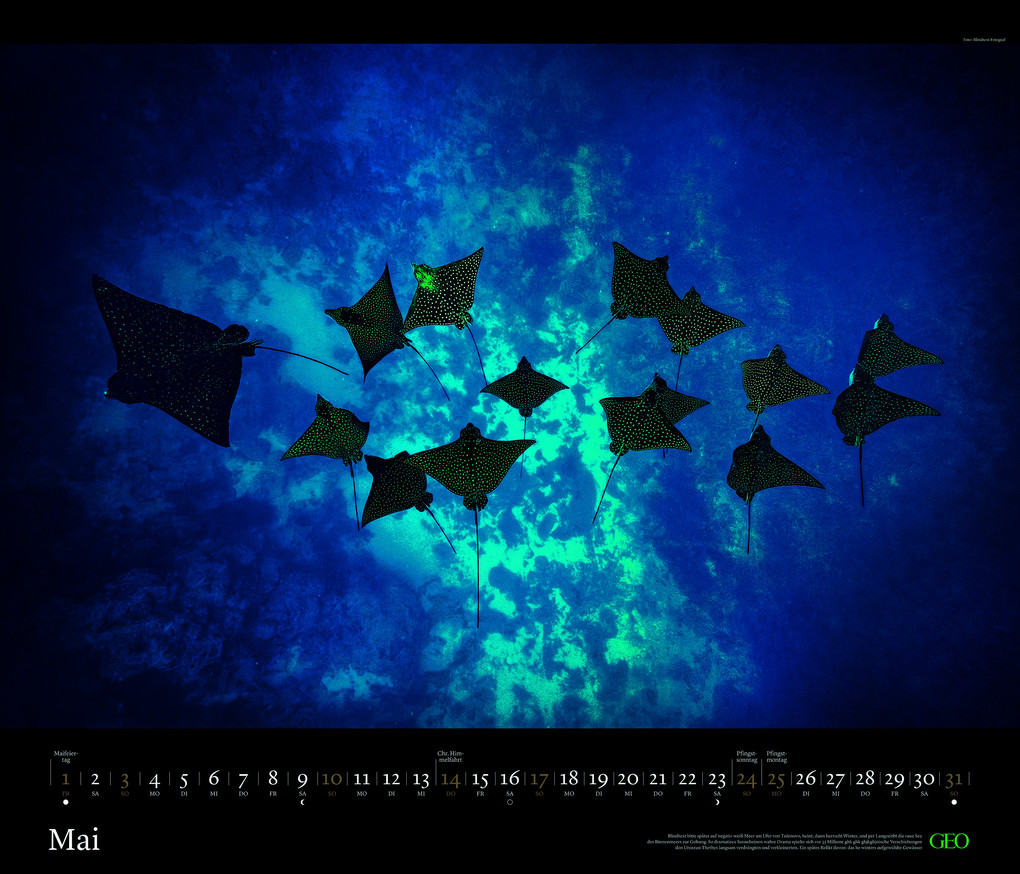1020x874 pixels.
Task: Click the moon phase symbol under day 23
Action: click(x=717, y=801)
